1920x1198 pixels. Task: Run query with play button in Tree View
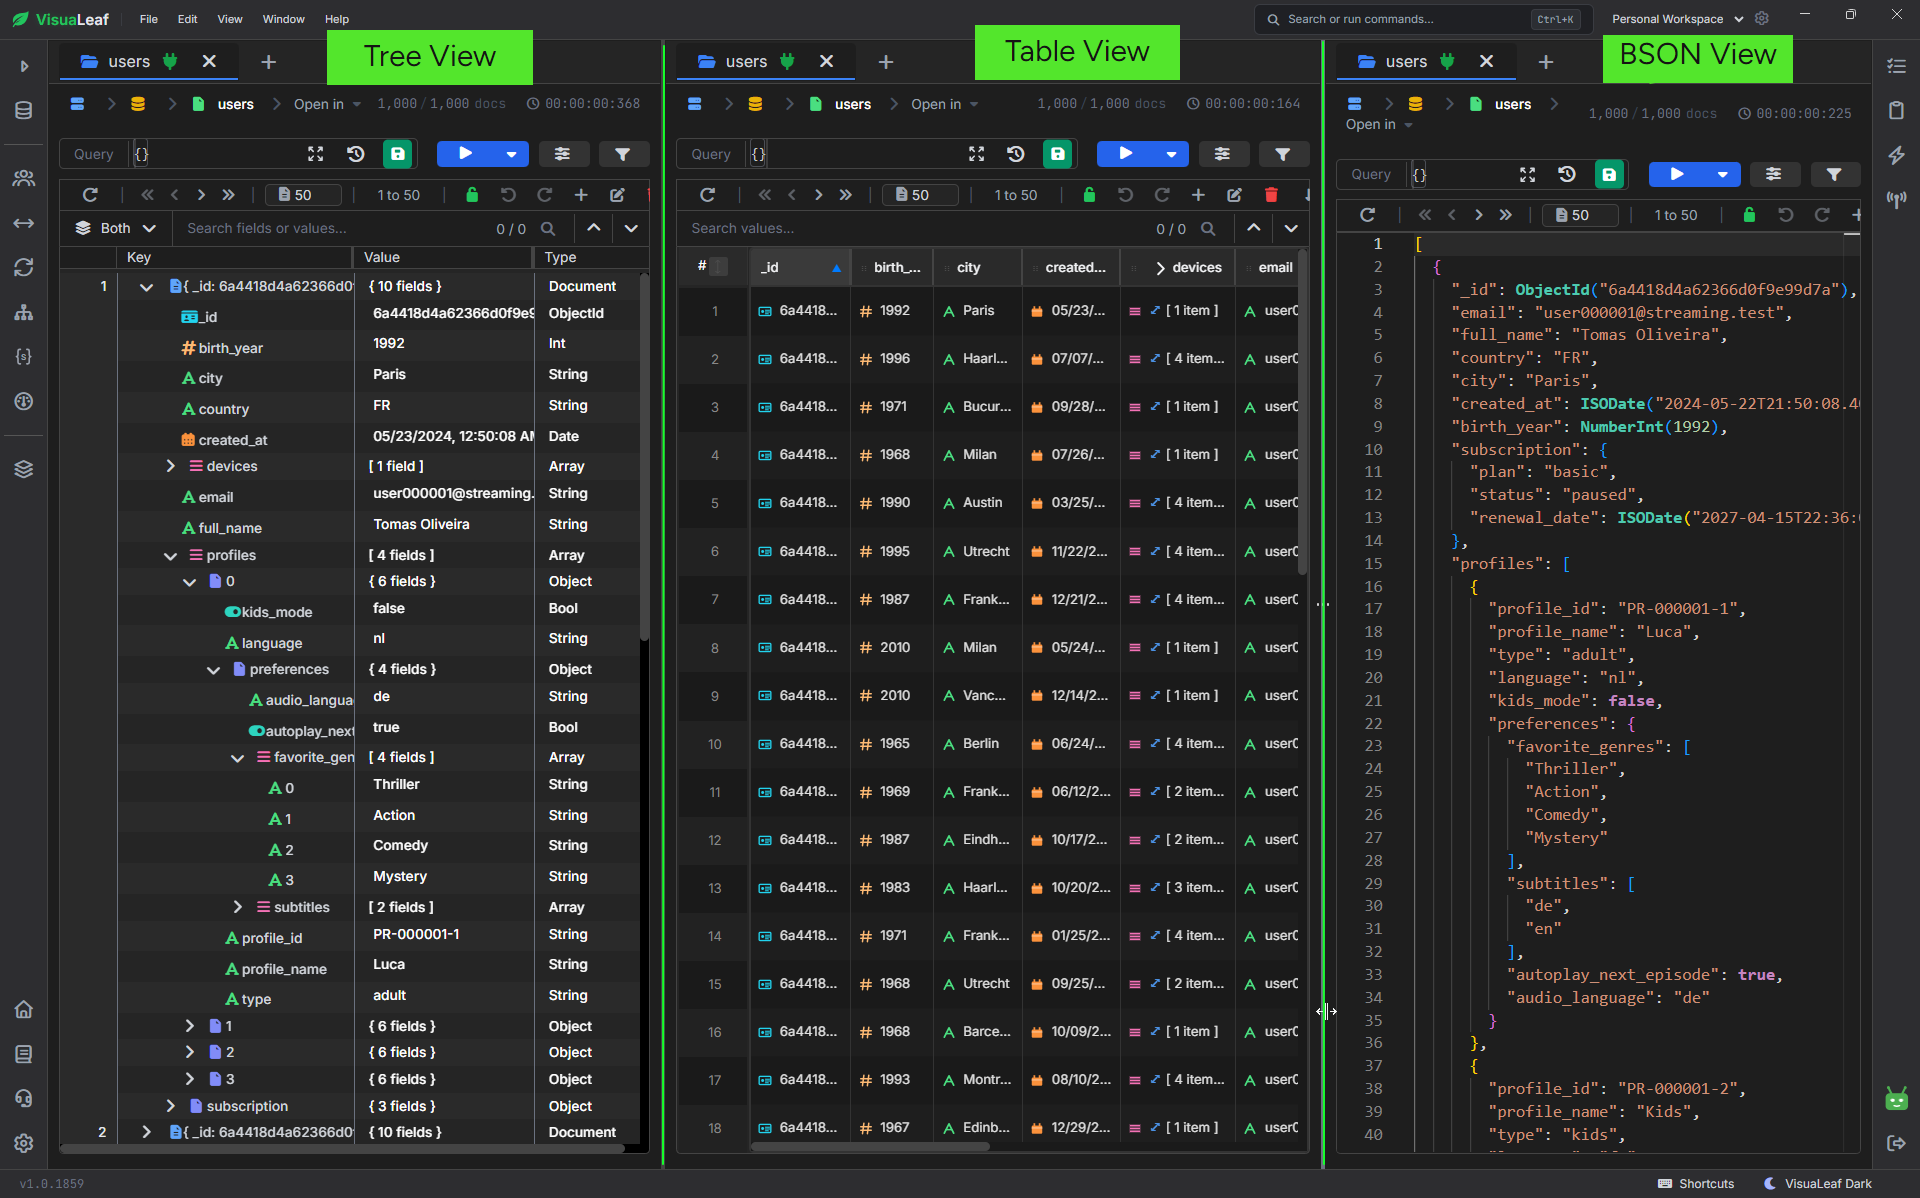coord(465,154)
